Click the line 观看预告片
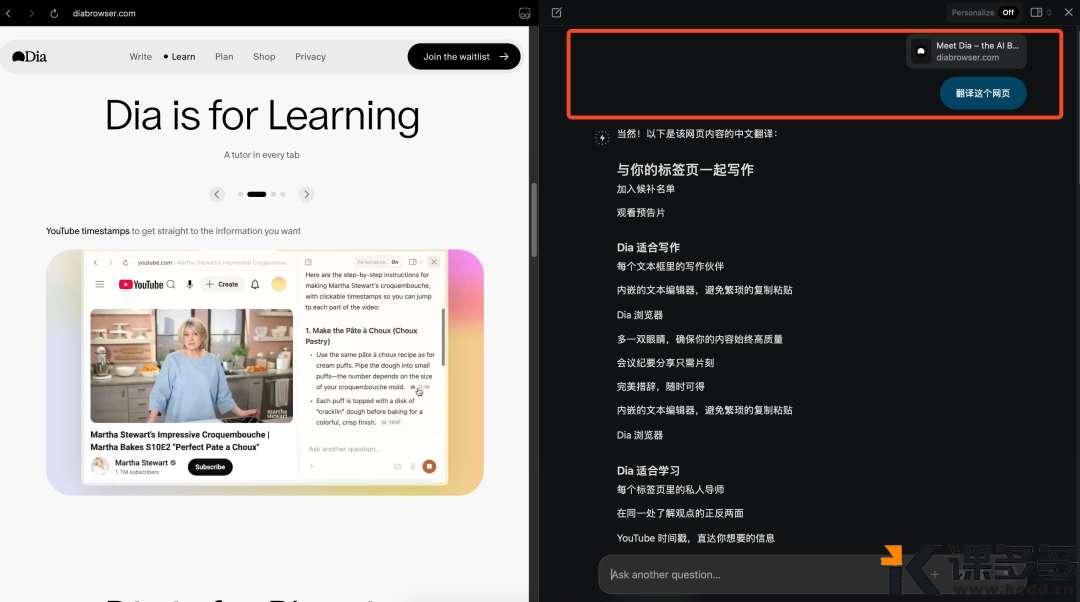 (641, 213)
